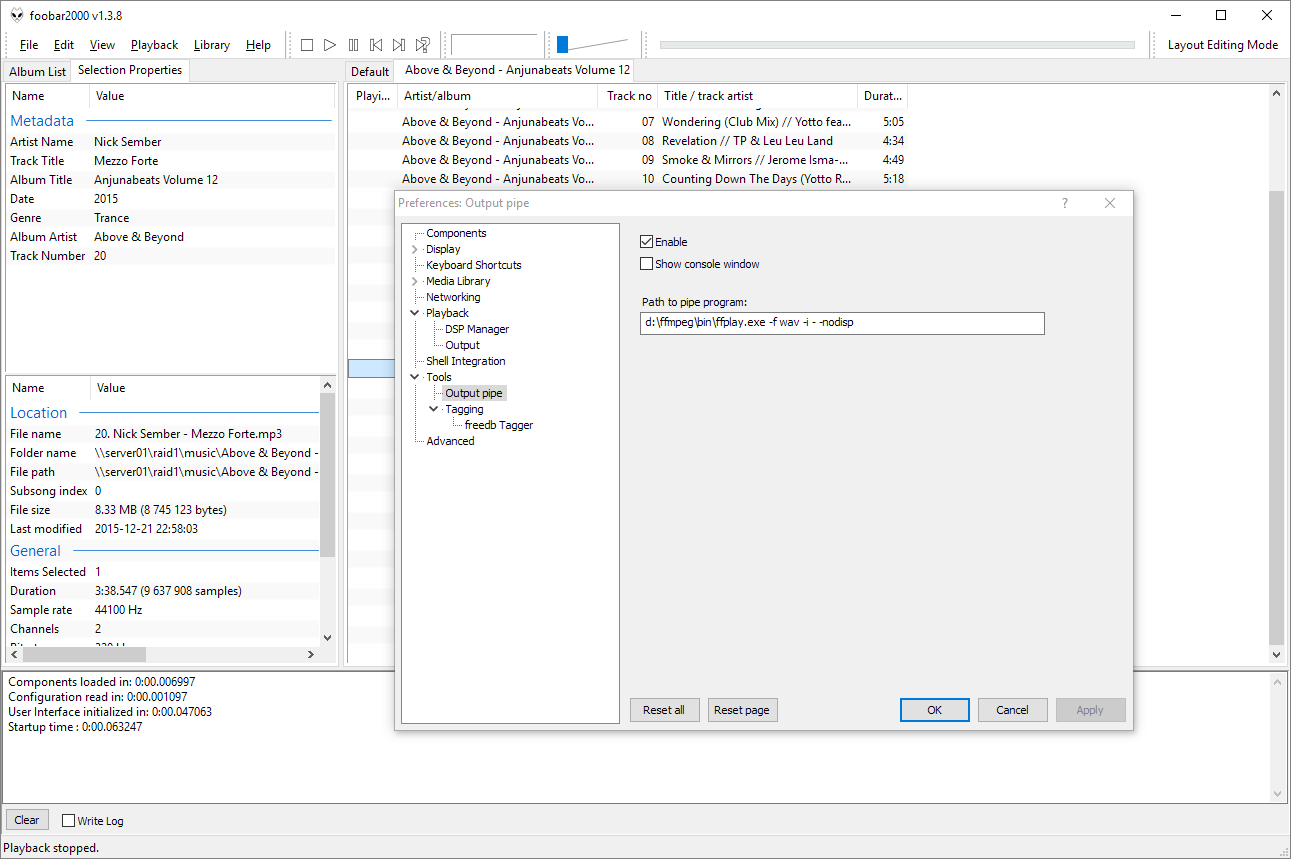Click Cancel in the Preferences dialog

1012,710
